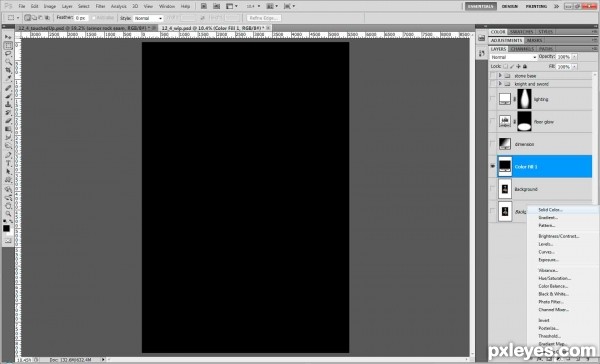
Task: Switch to 12_4_touchedUp.psd document tab
Action: (86, 28)
